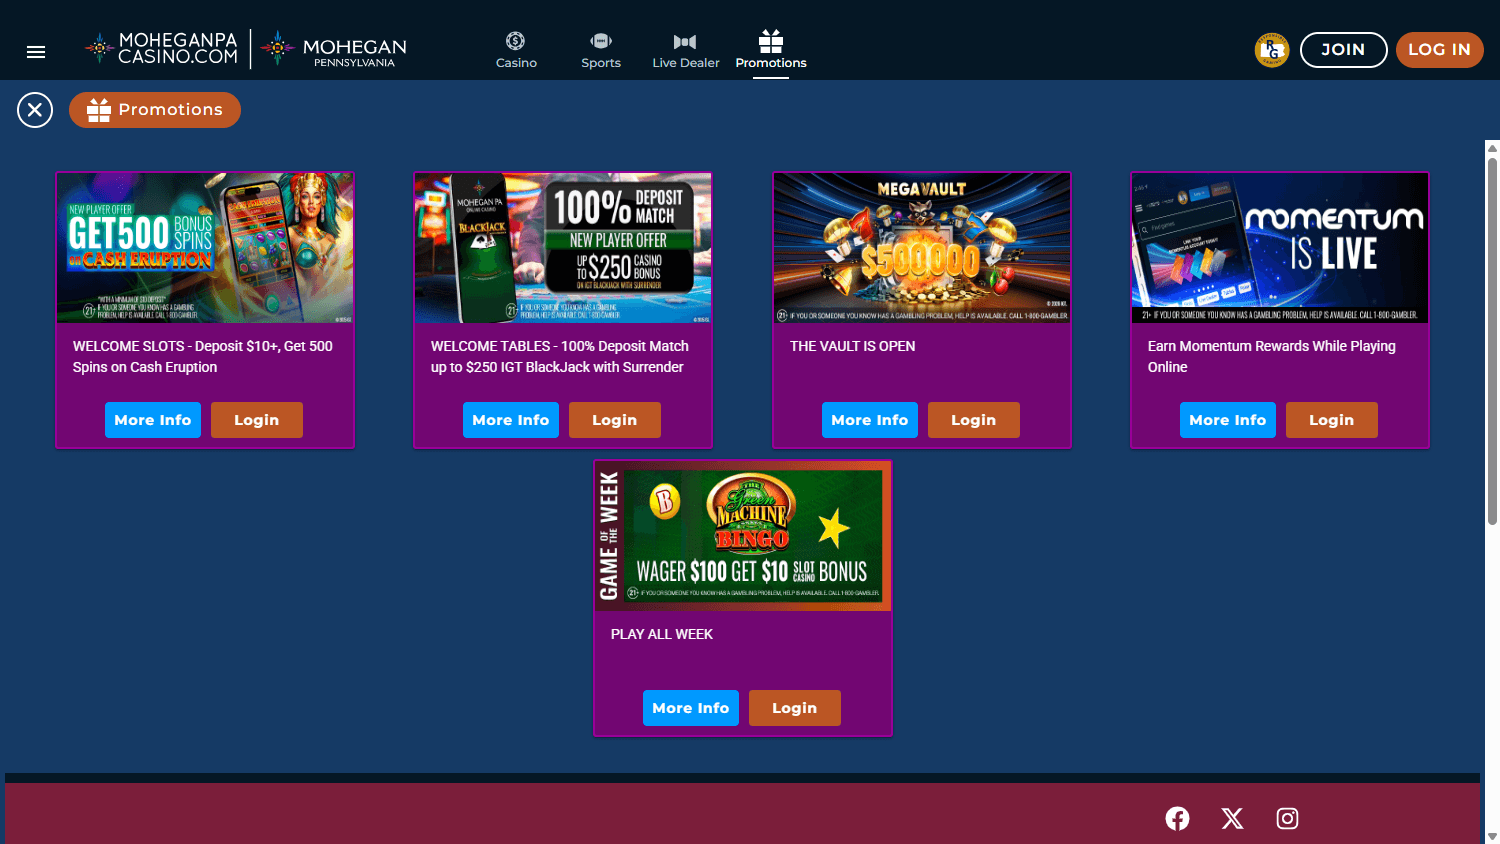The image size is (1500, 844).
Task: Open the X social media icon
Action: point(1232,818)
